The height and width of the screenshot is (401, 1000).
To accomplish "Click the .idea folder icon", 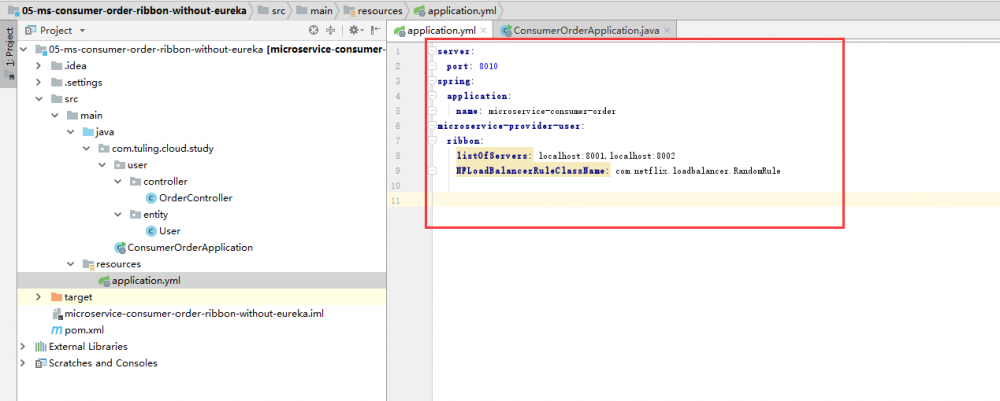I will point(56,66).
